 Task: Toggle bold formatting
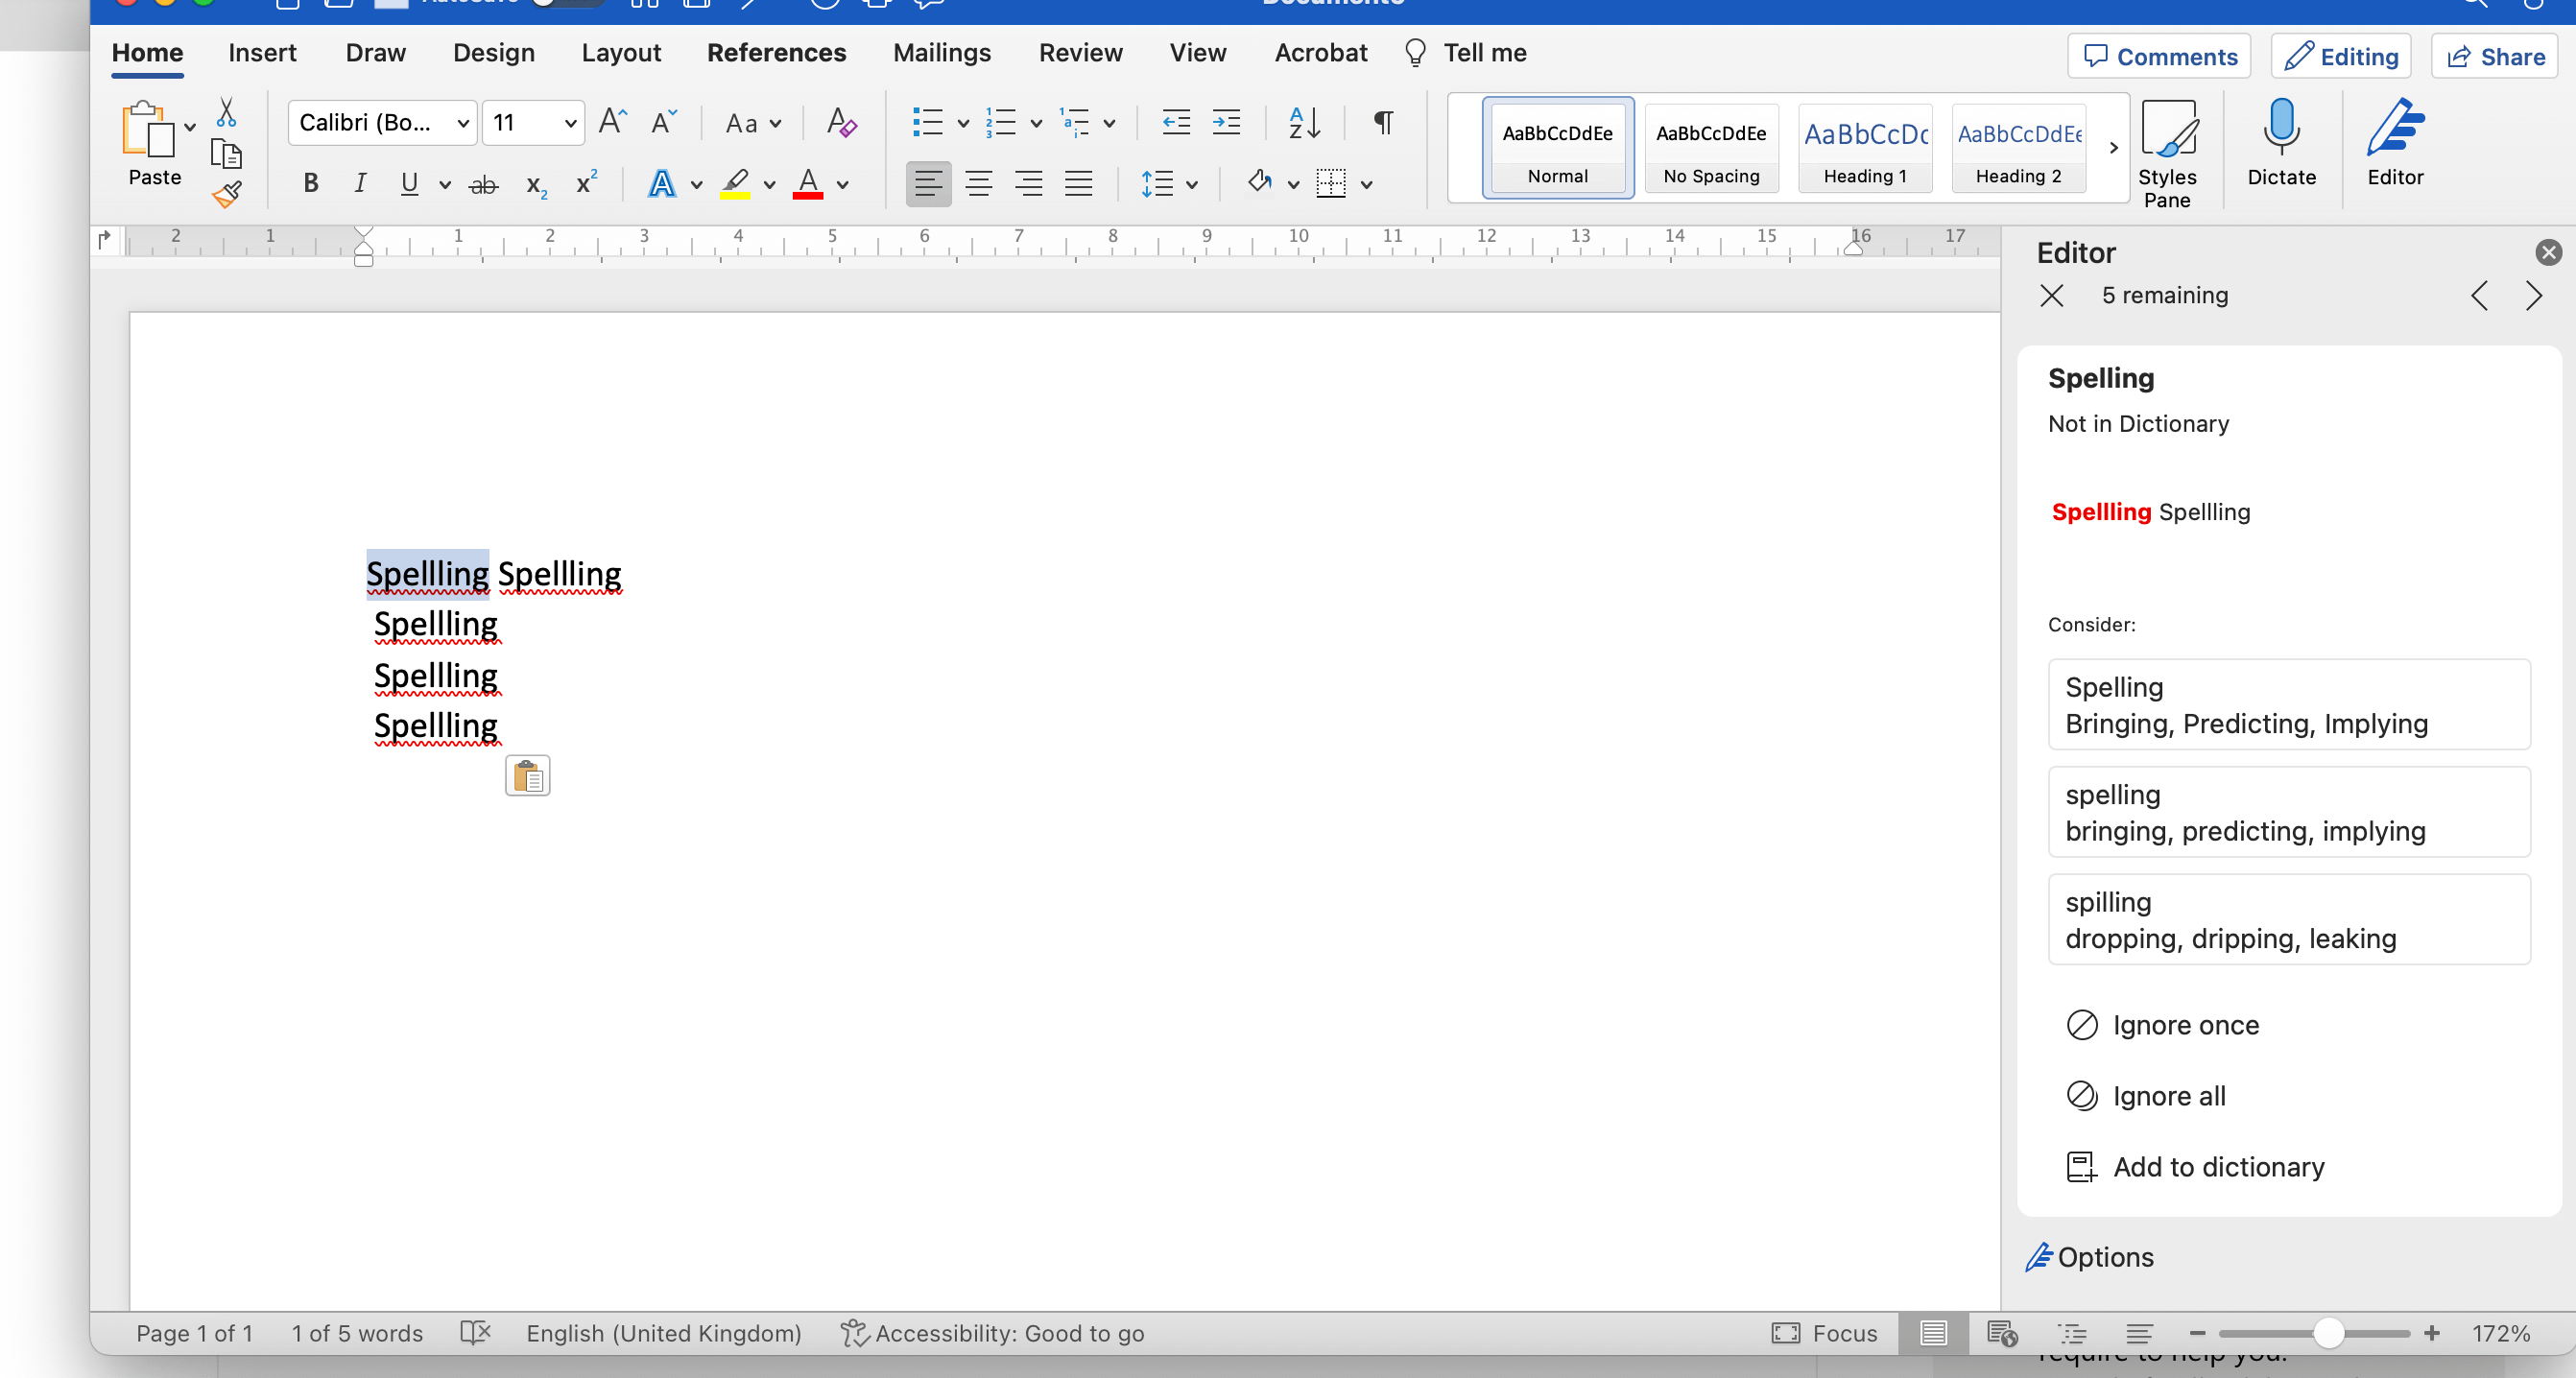point(311,184)
